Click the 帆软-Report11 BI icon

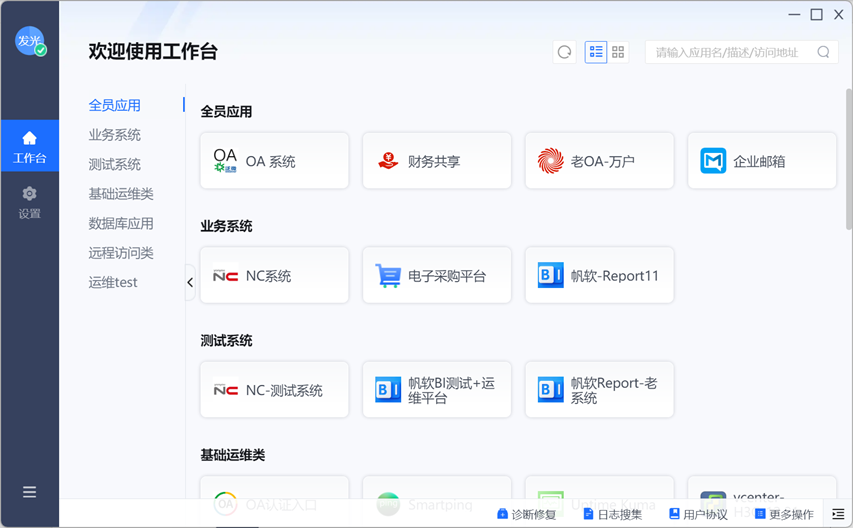551,275
